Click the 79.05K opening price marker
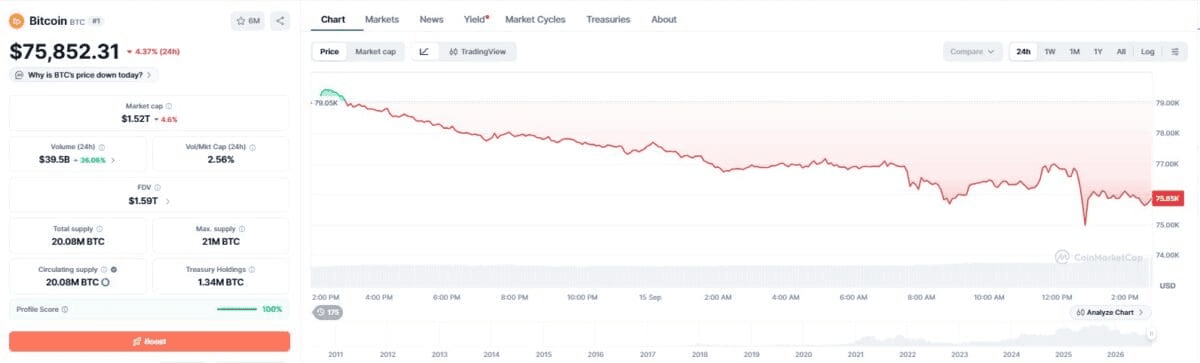 (327, 102)
